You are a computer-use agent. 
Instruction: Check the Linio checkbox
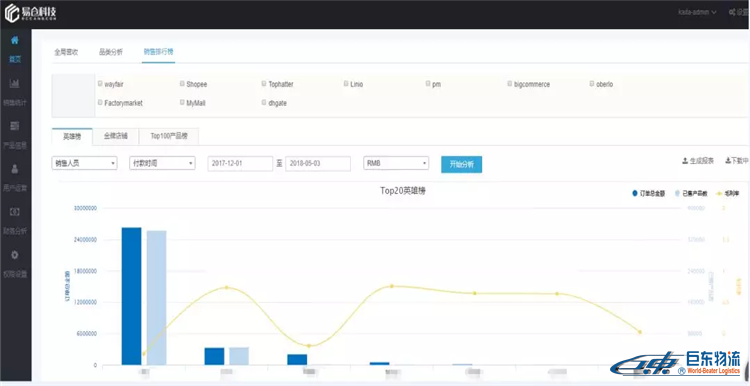tap(346, 83)
